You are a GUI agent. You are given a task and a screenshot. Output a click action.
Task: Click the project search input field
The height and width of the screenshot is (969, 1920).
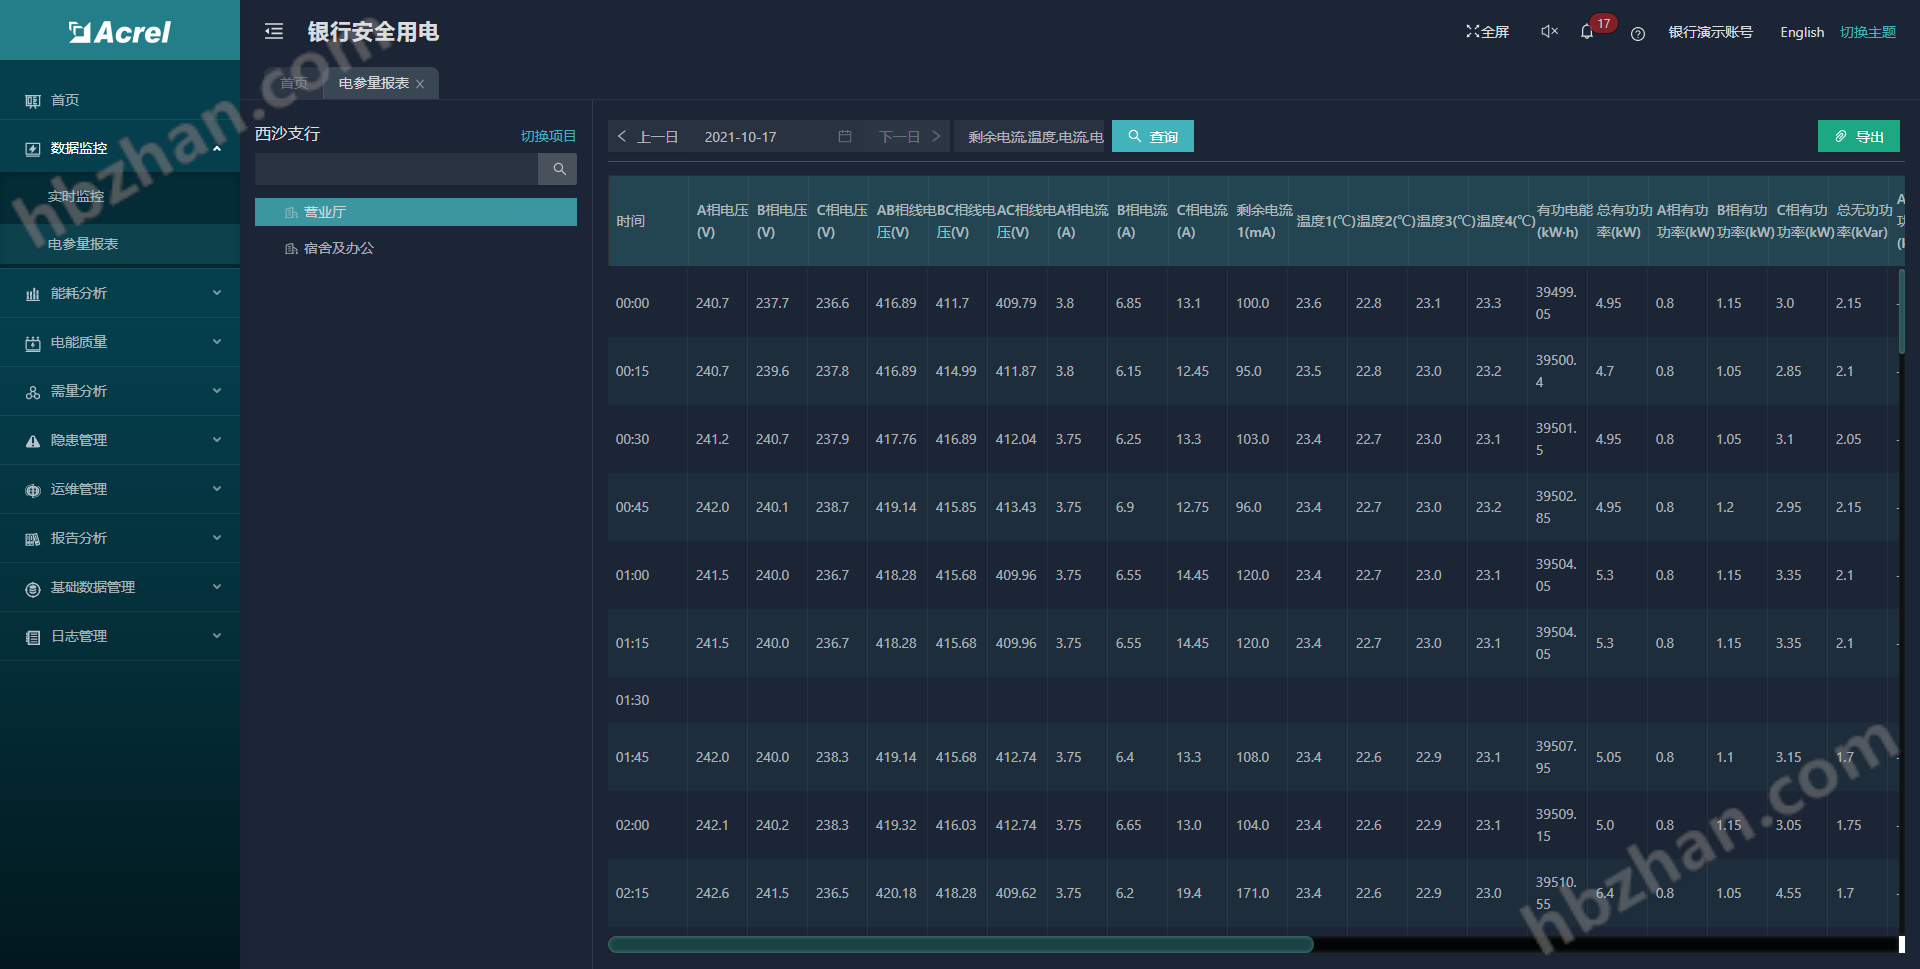[396, 169]
